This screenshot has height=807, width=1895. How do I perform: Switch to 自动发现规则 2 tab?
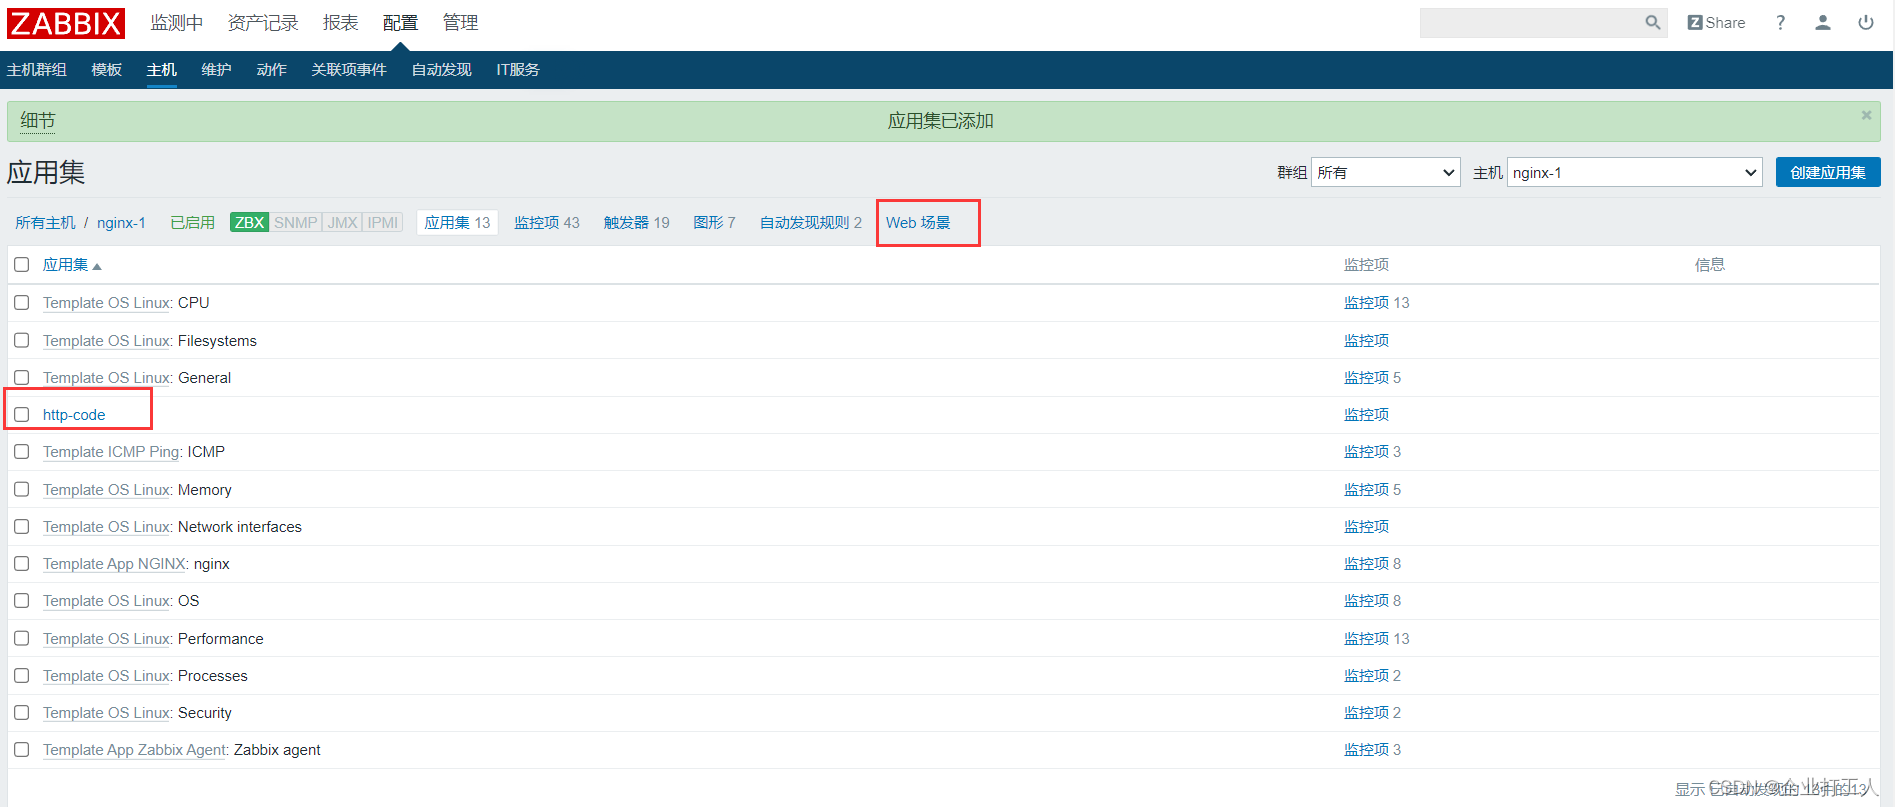click(x=811, y=223)
